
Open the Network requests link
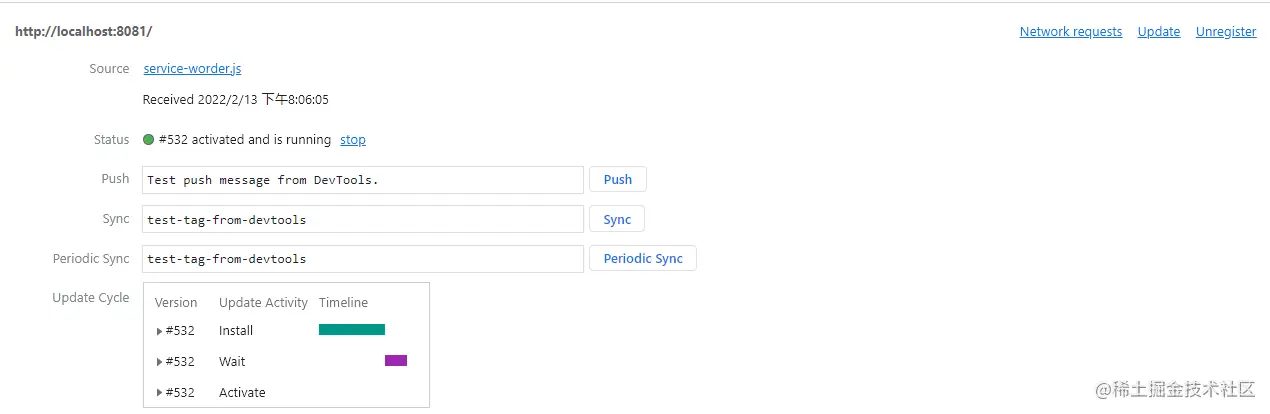1070,32
